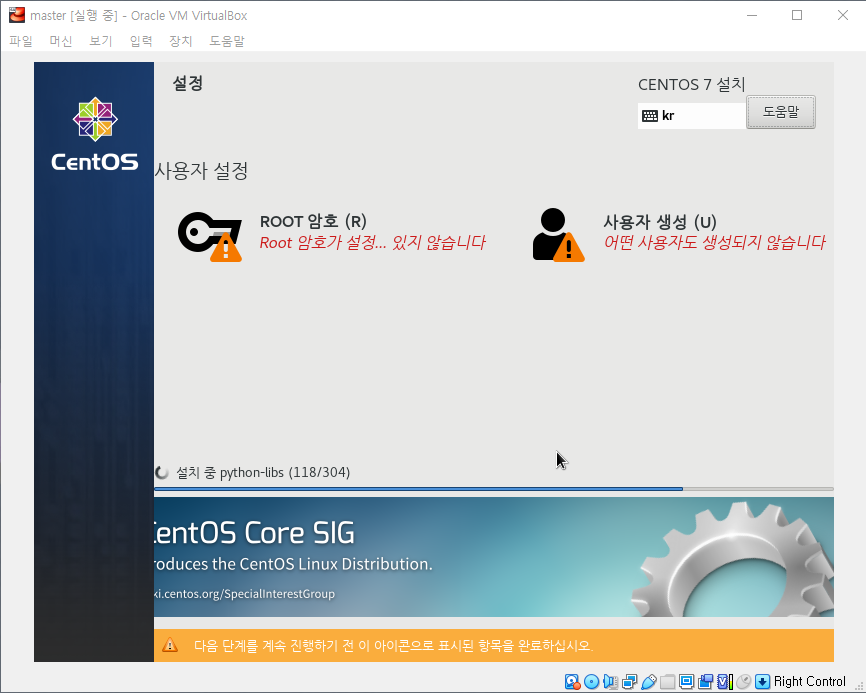Click the warning triangle in orange notice bar

170,645
